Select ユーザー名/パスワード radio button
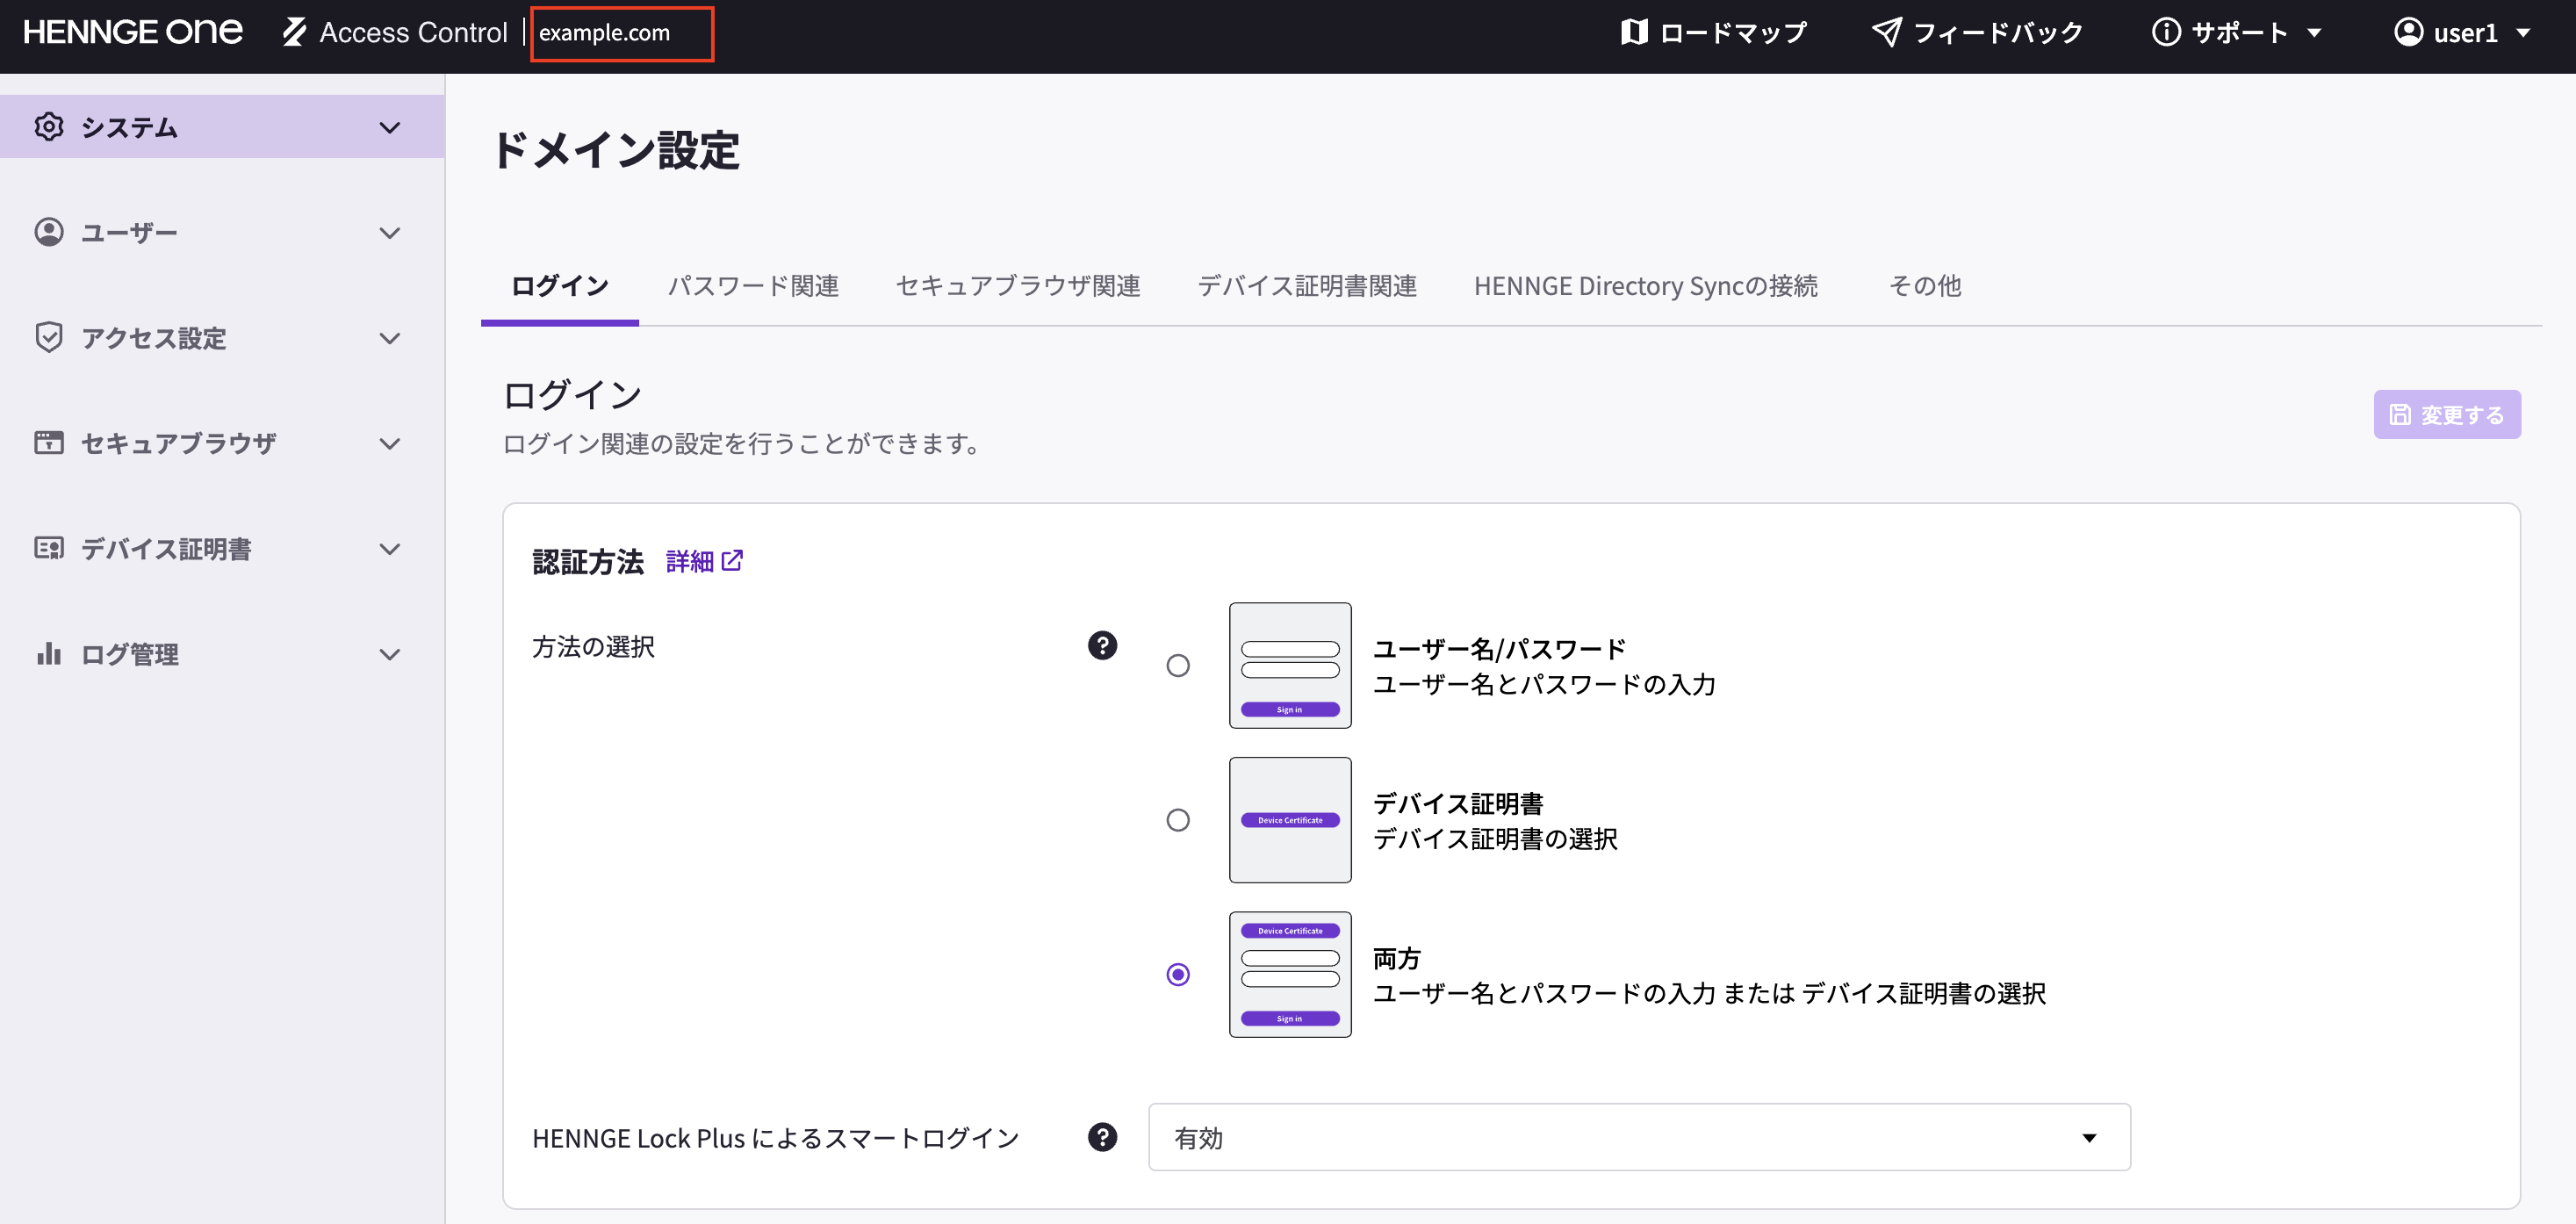 point(1178,665)
